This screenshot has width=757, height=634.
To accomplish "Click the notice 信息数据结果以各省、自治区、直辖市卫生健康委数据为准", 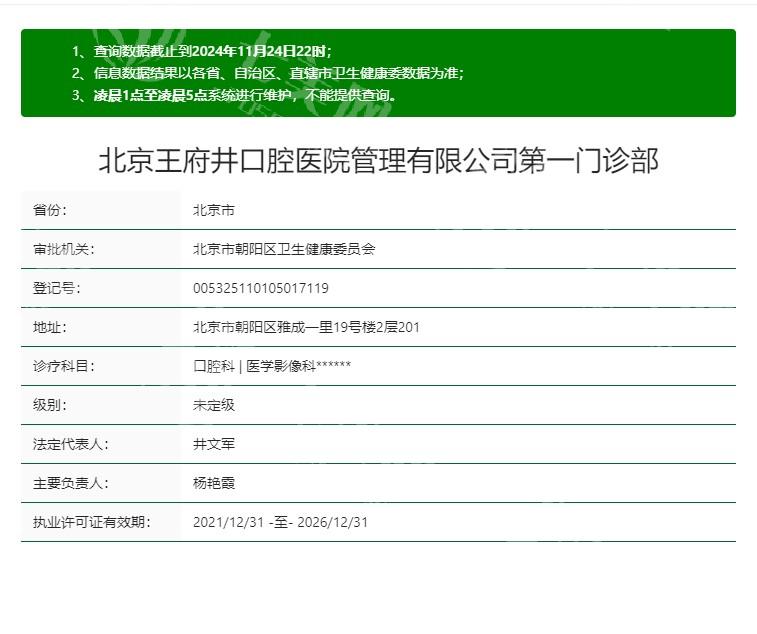I will point(279,73).
